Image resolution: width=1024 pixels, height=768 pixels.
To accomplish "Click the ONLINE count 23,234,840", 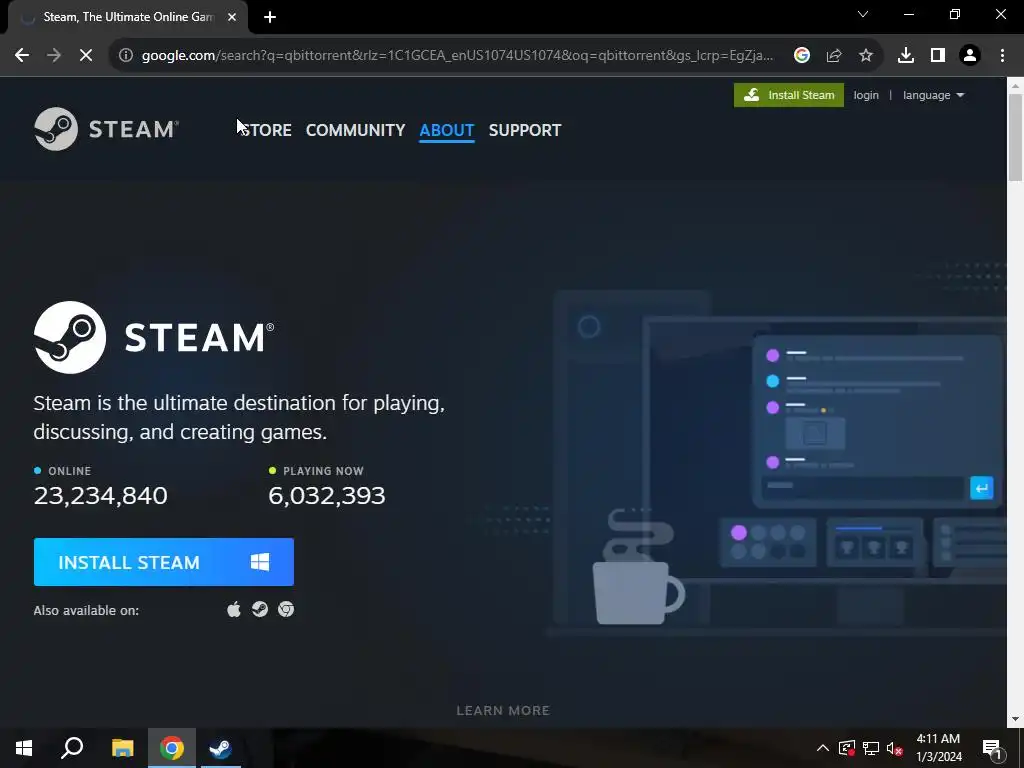I will click(x=101, y=496).
